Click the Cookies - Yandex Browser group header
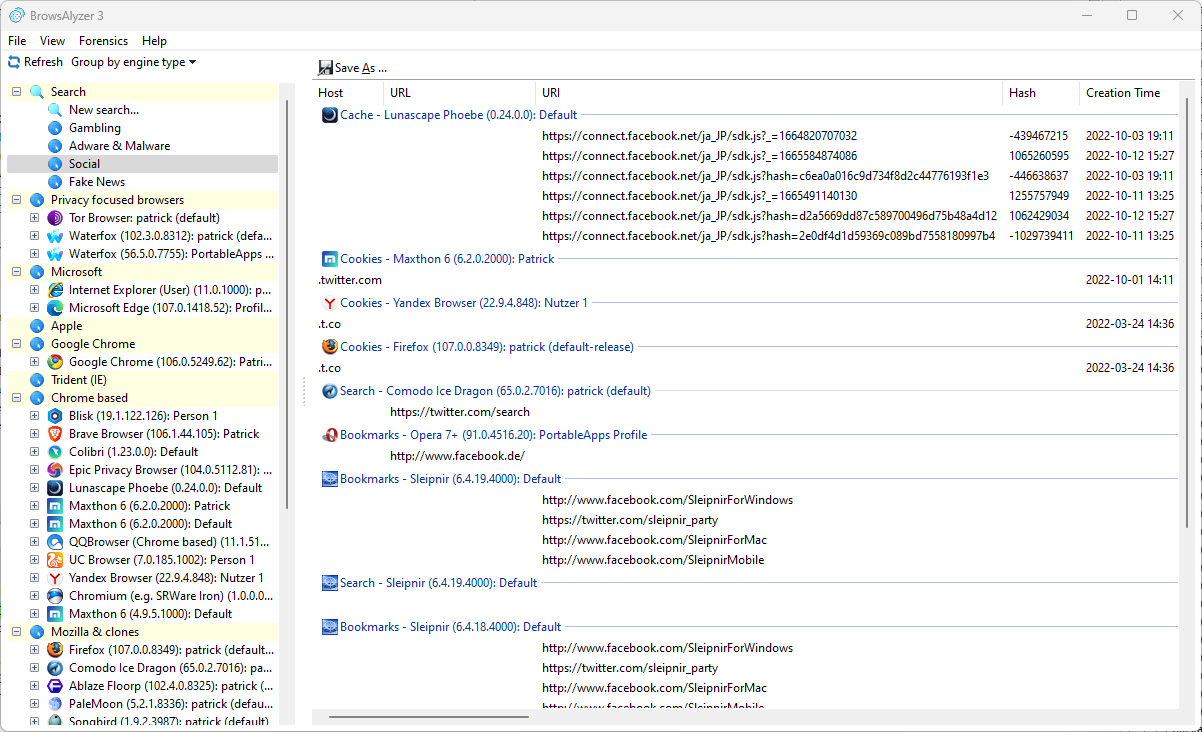This screenshot has width=1202, height=732. point(464,303)
